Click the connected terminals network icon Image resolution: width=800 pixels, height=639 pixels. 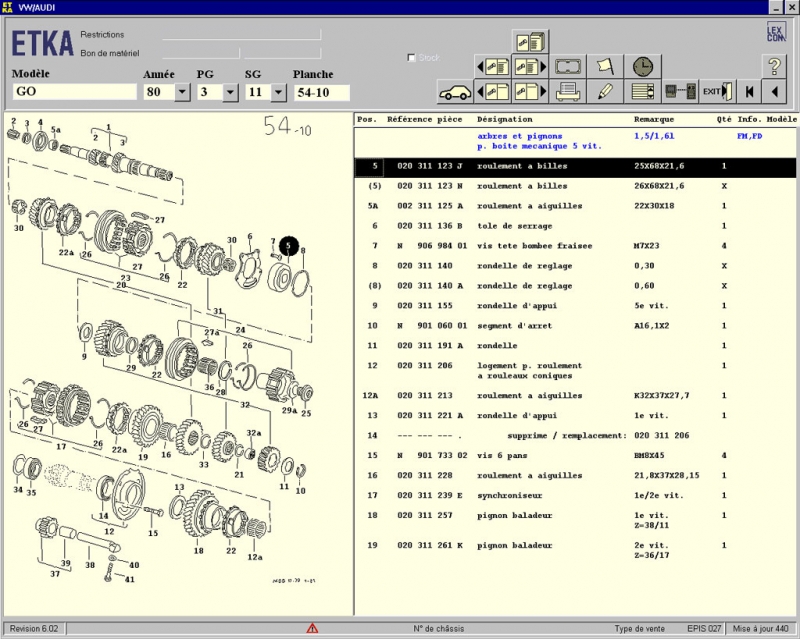click(x=680, y=92)
